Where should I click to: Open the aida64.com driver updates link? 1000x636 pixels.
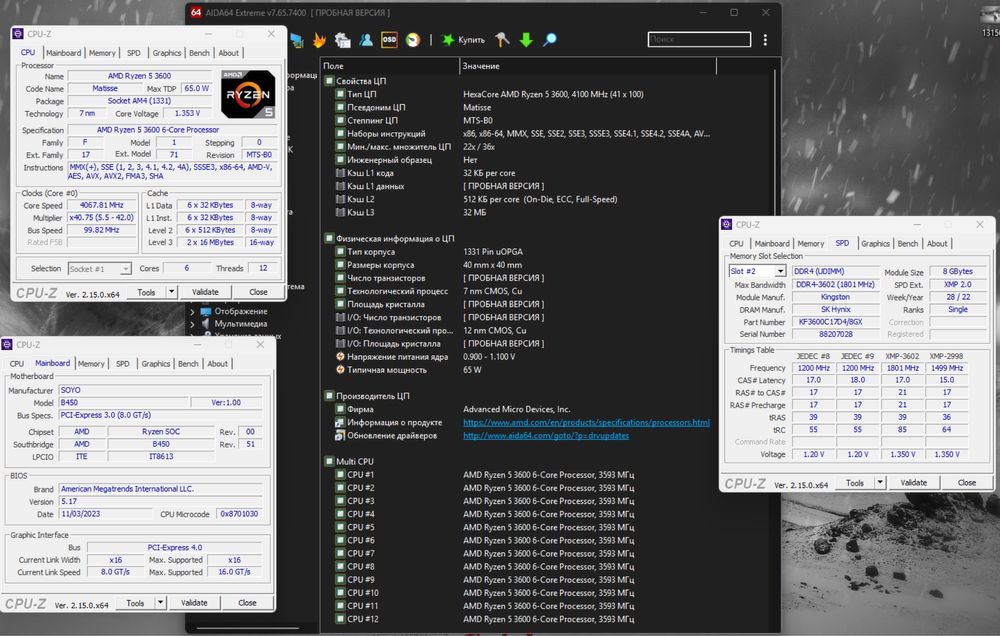(546, 436)
